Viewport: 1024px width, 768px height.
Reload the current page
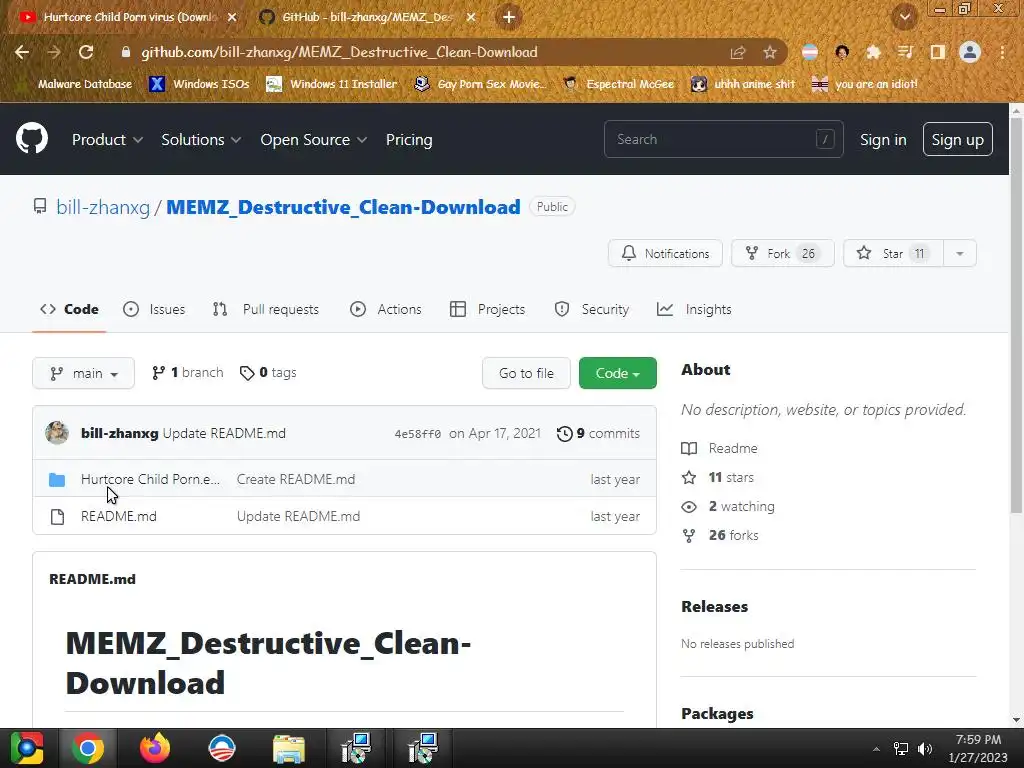(86, 52)
